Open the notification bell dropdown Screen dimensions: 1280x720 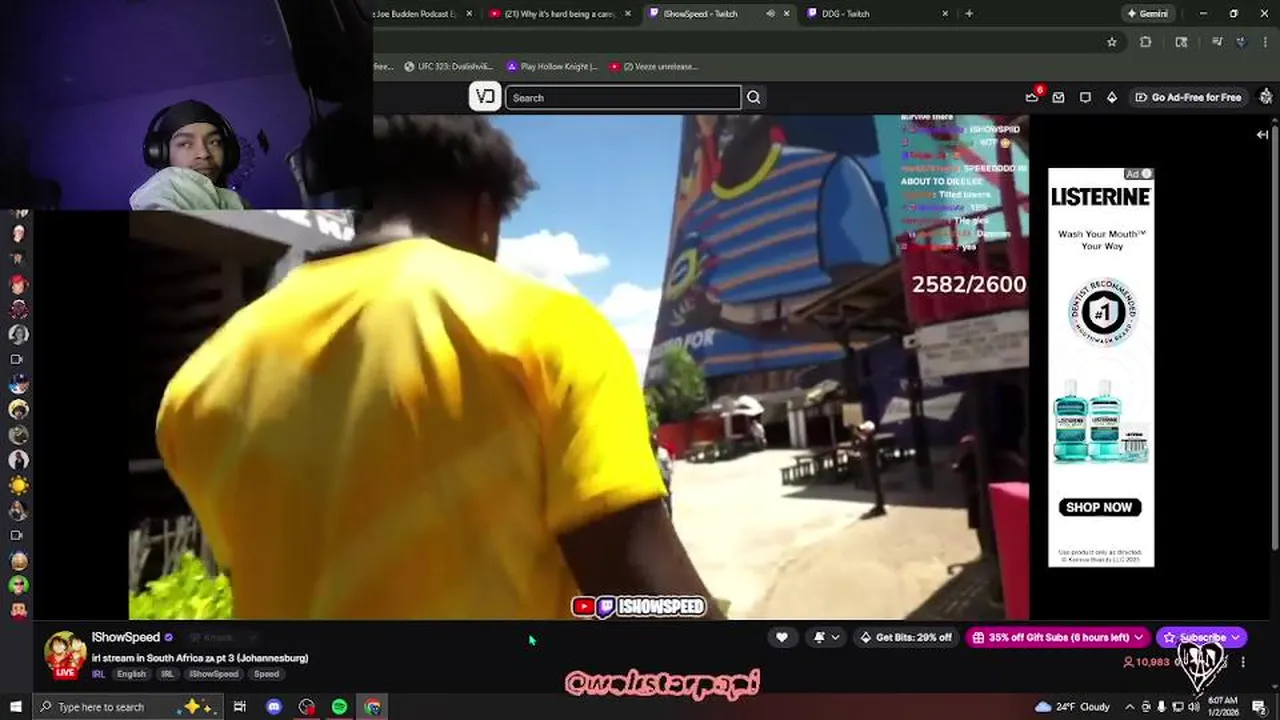(x=827, y=637)
